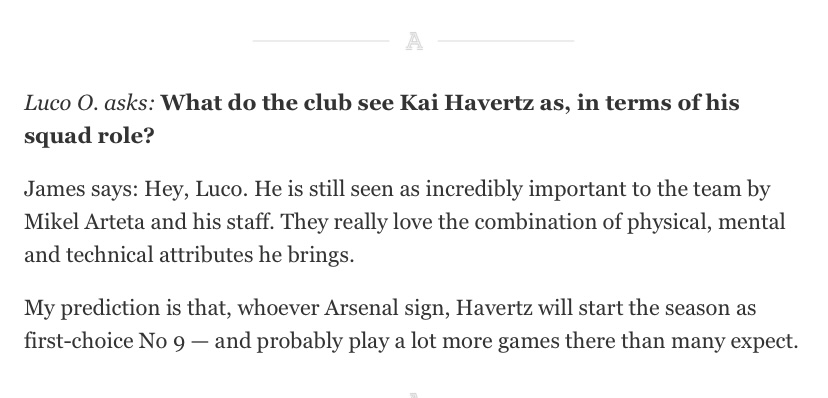The width and height of the screenshot is (828, 398).
Task: Click the phrase 'technical attributes he brings.'
Action: (210, 255)
